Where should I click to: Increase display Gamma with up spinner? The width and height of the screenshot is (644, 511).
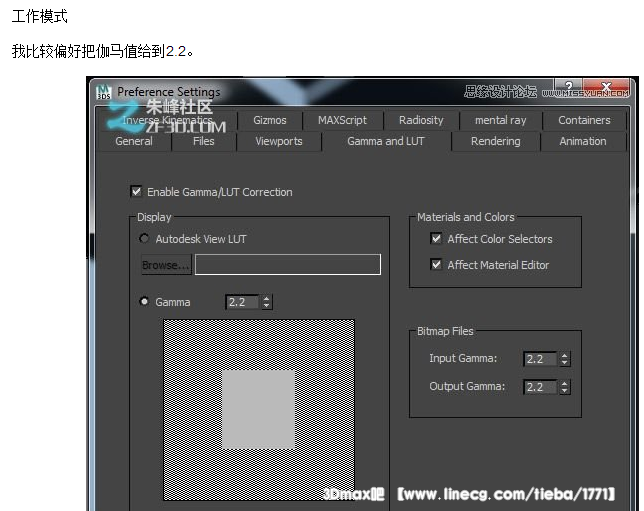point(267,299)
